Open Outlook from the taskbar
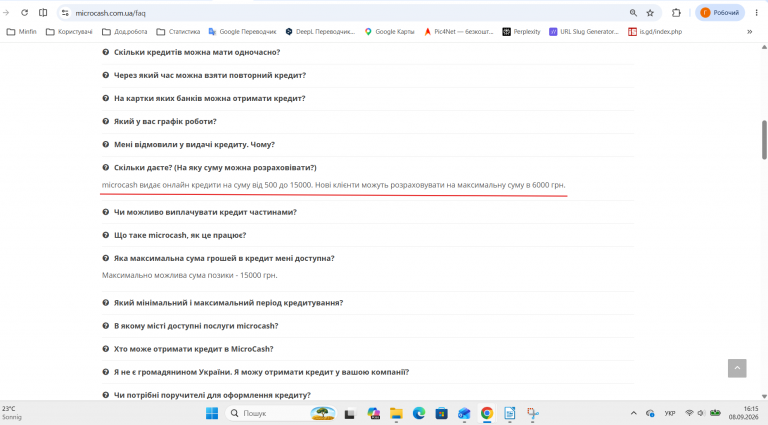Viewport: 768px width, 425px height. coord(464,414)
